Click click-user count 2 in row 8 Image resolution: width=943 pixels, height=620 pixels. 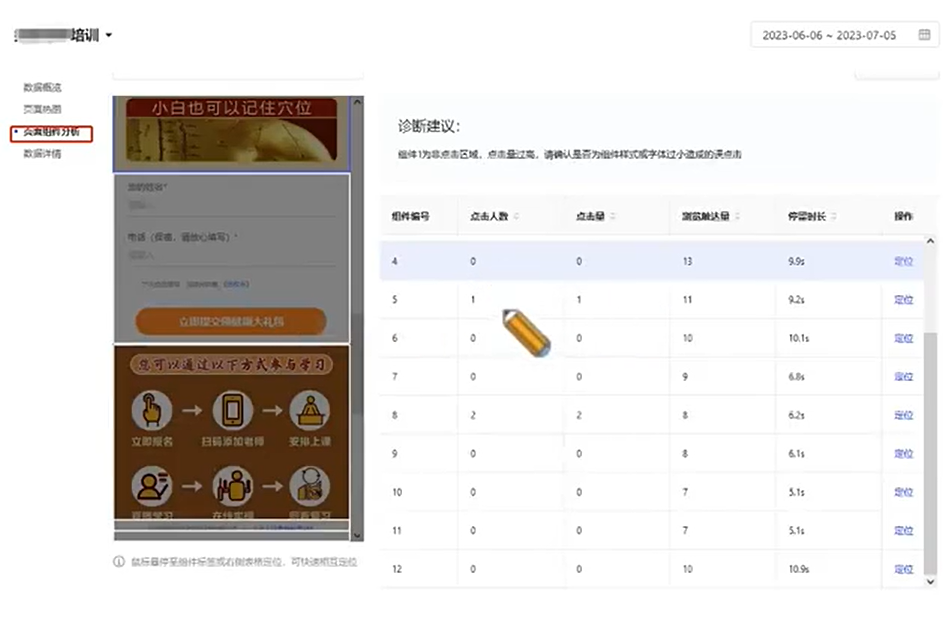tap(473, 415)
